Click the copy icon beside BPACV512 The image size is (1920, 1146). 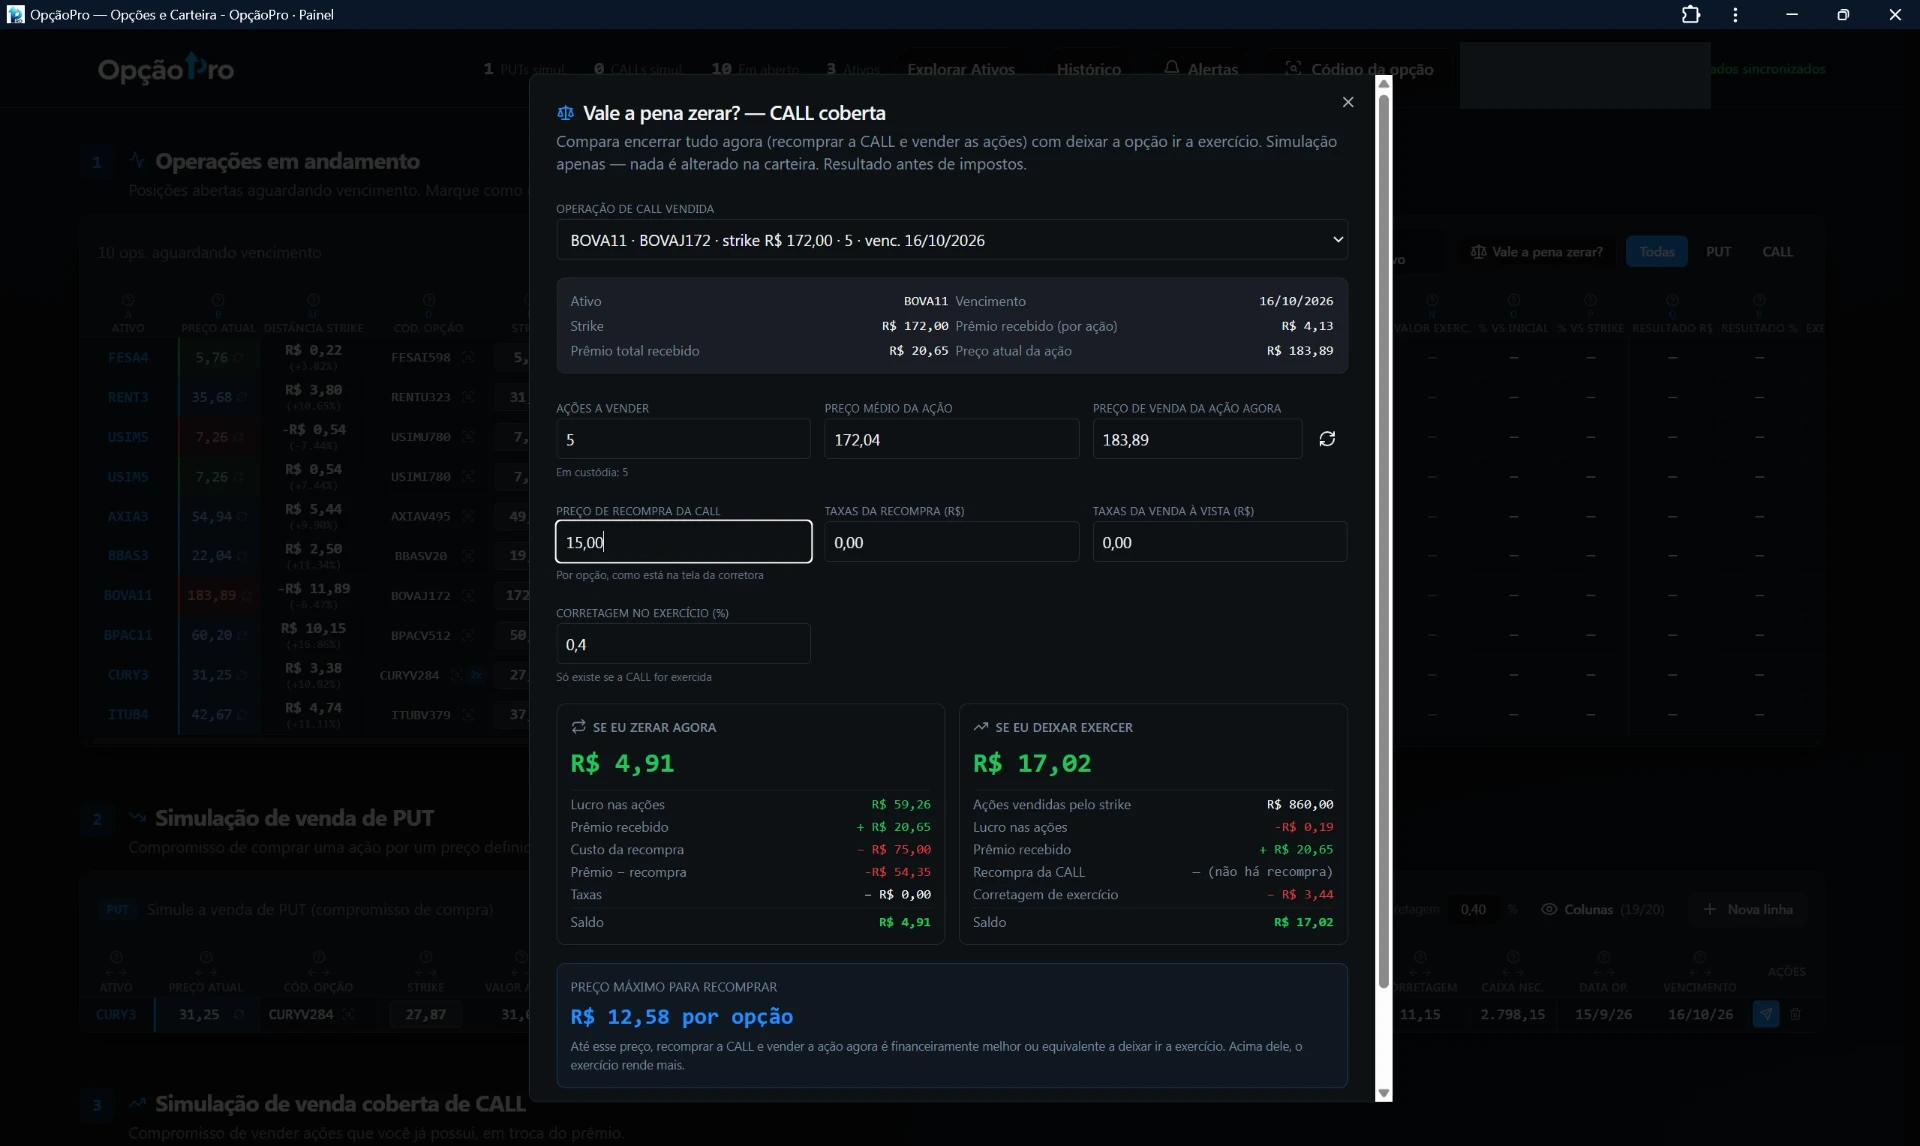pyautogui.click(x=468, y=635)
